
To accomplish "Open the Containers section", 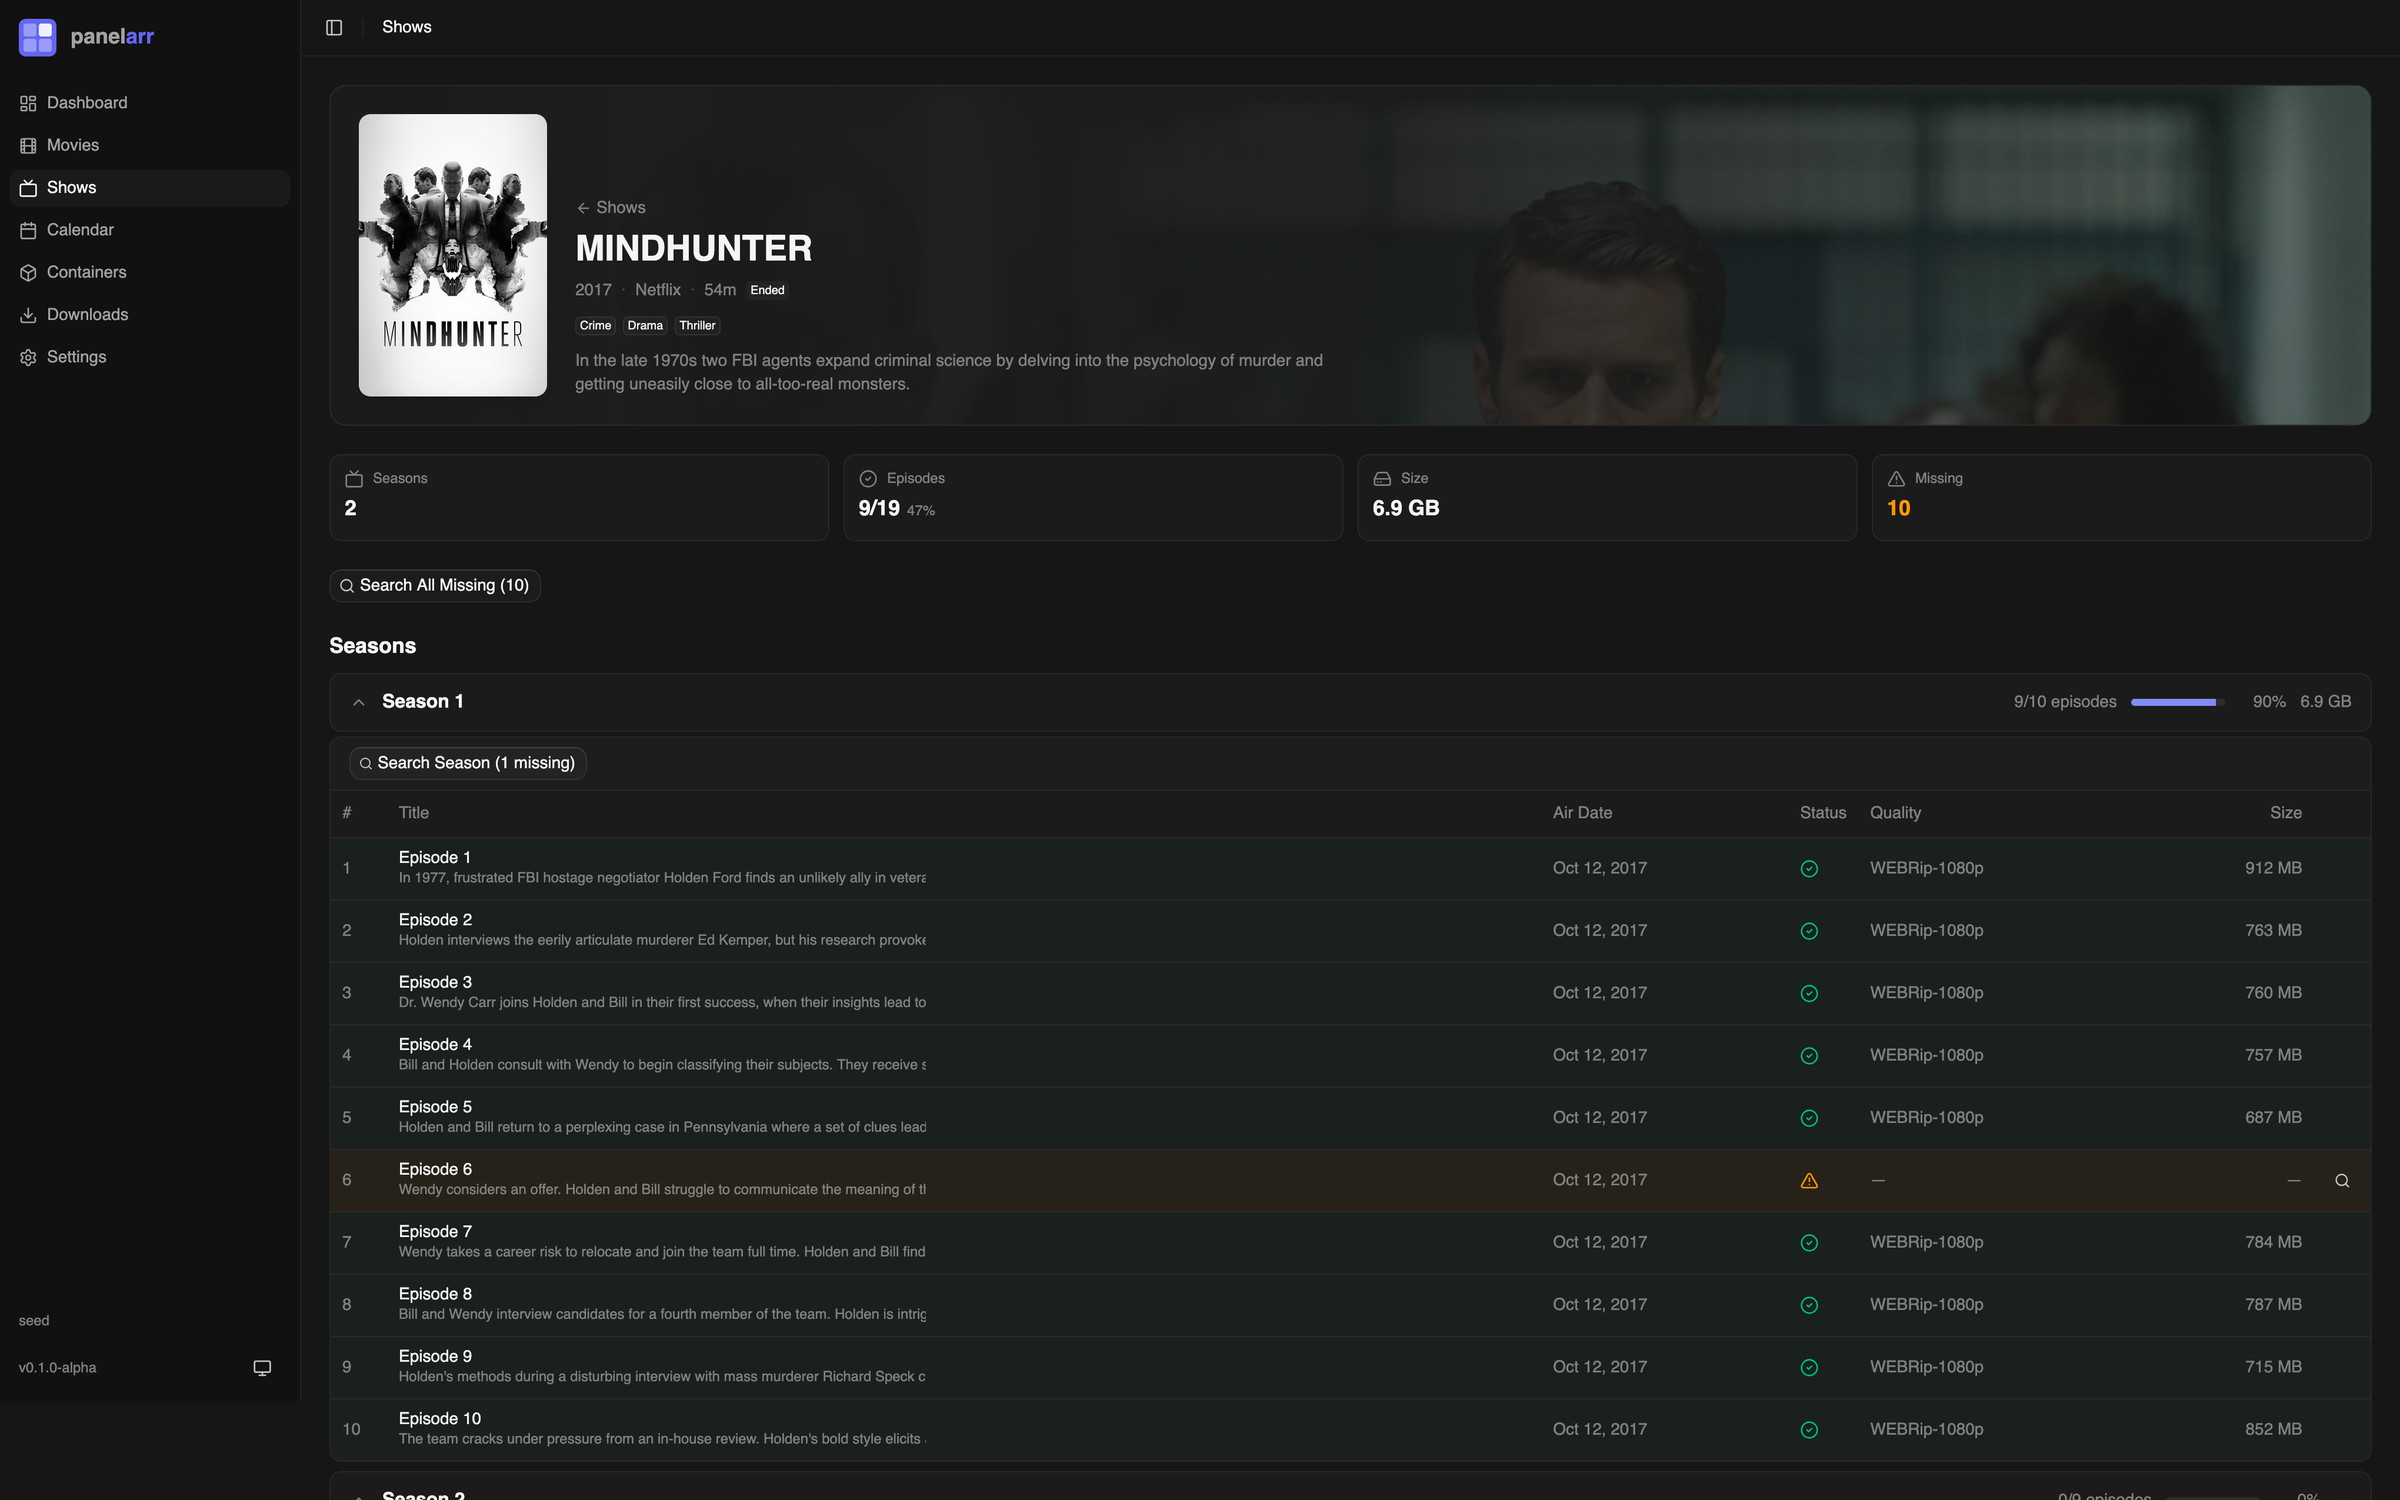I will [86, 271].
